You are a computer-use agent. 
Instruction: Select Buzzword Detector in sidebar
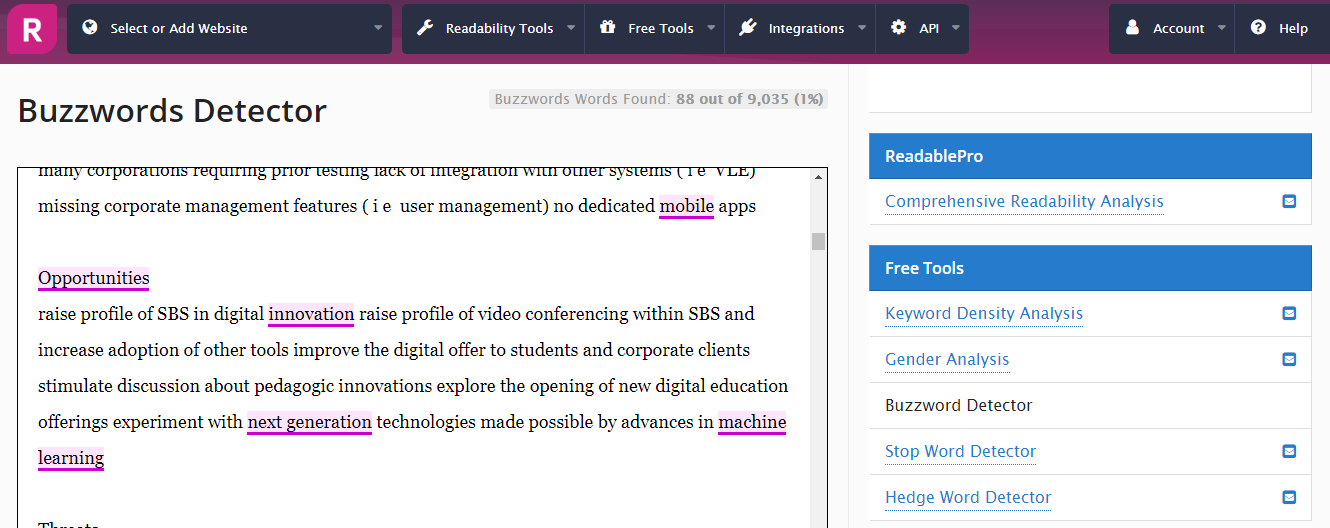[x=958, y=405]
